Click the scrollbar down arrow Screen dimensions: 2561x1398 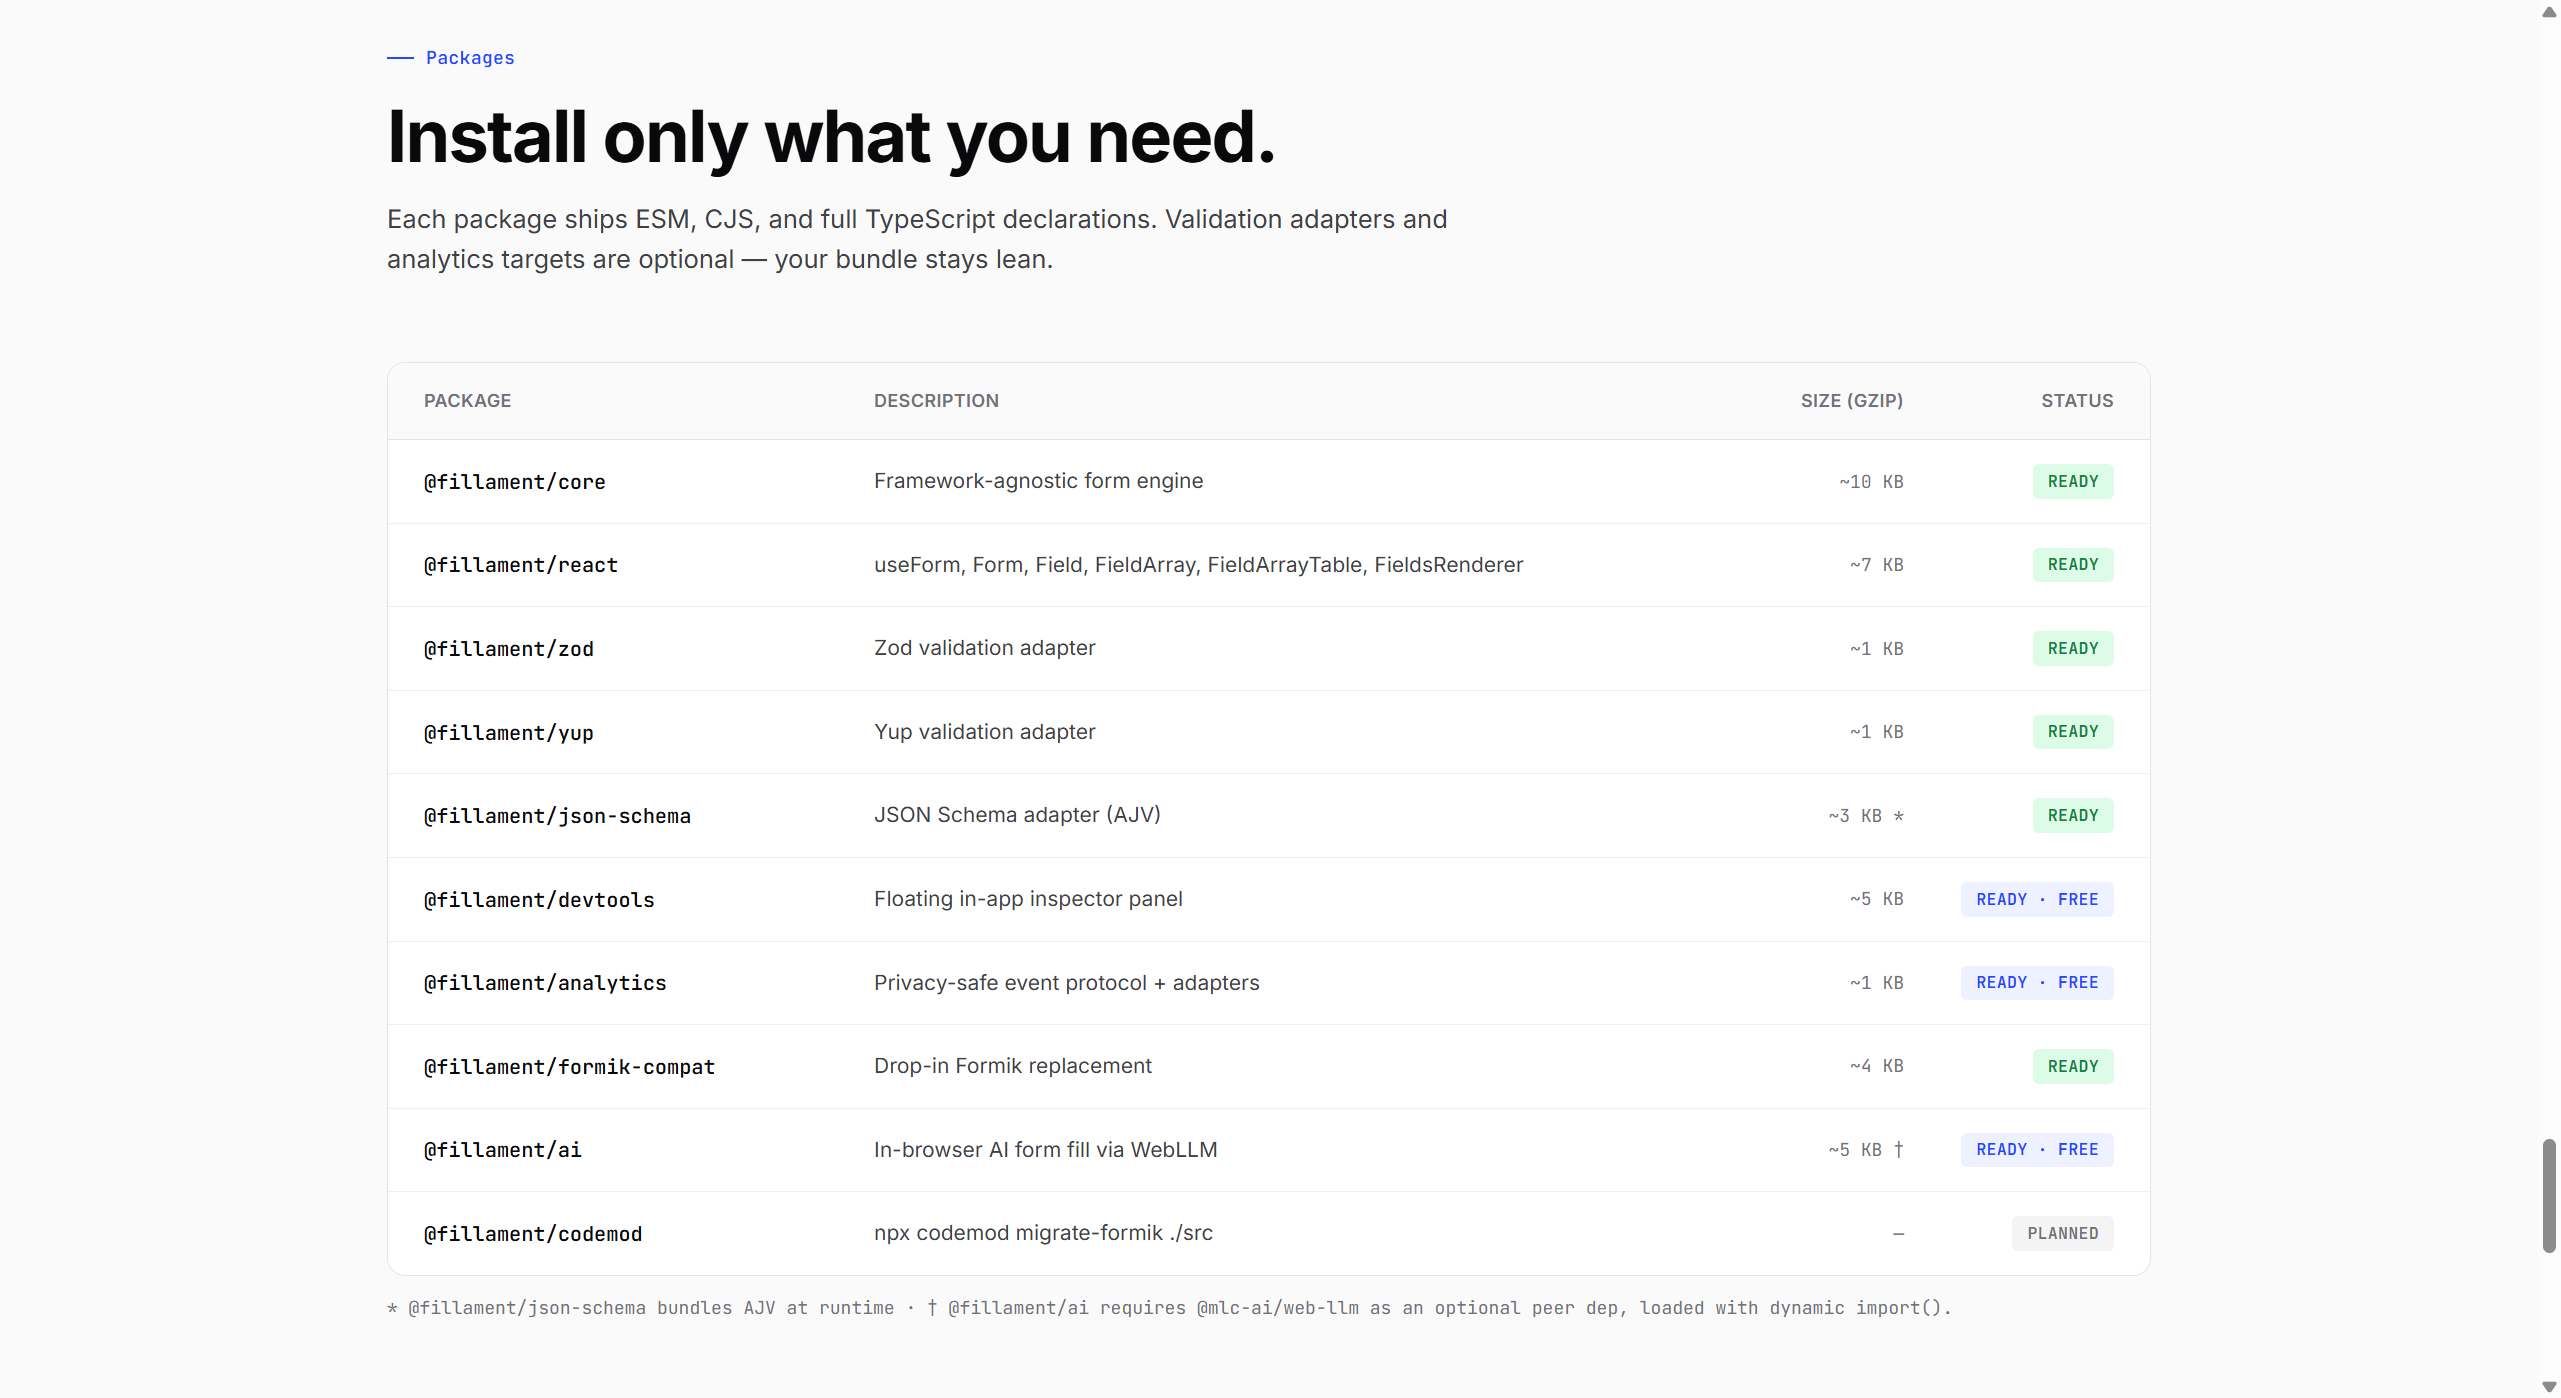point(2549,1386)
